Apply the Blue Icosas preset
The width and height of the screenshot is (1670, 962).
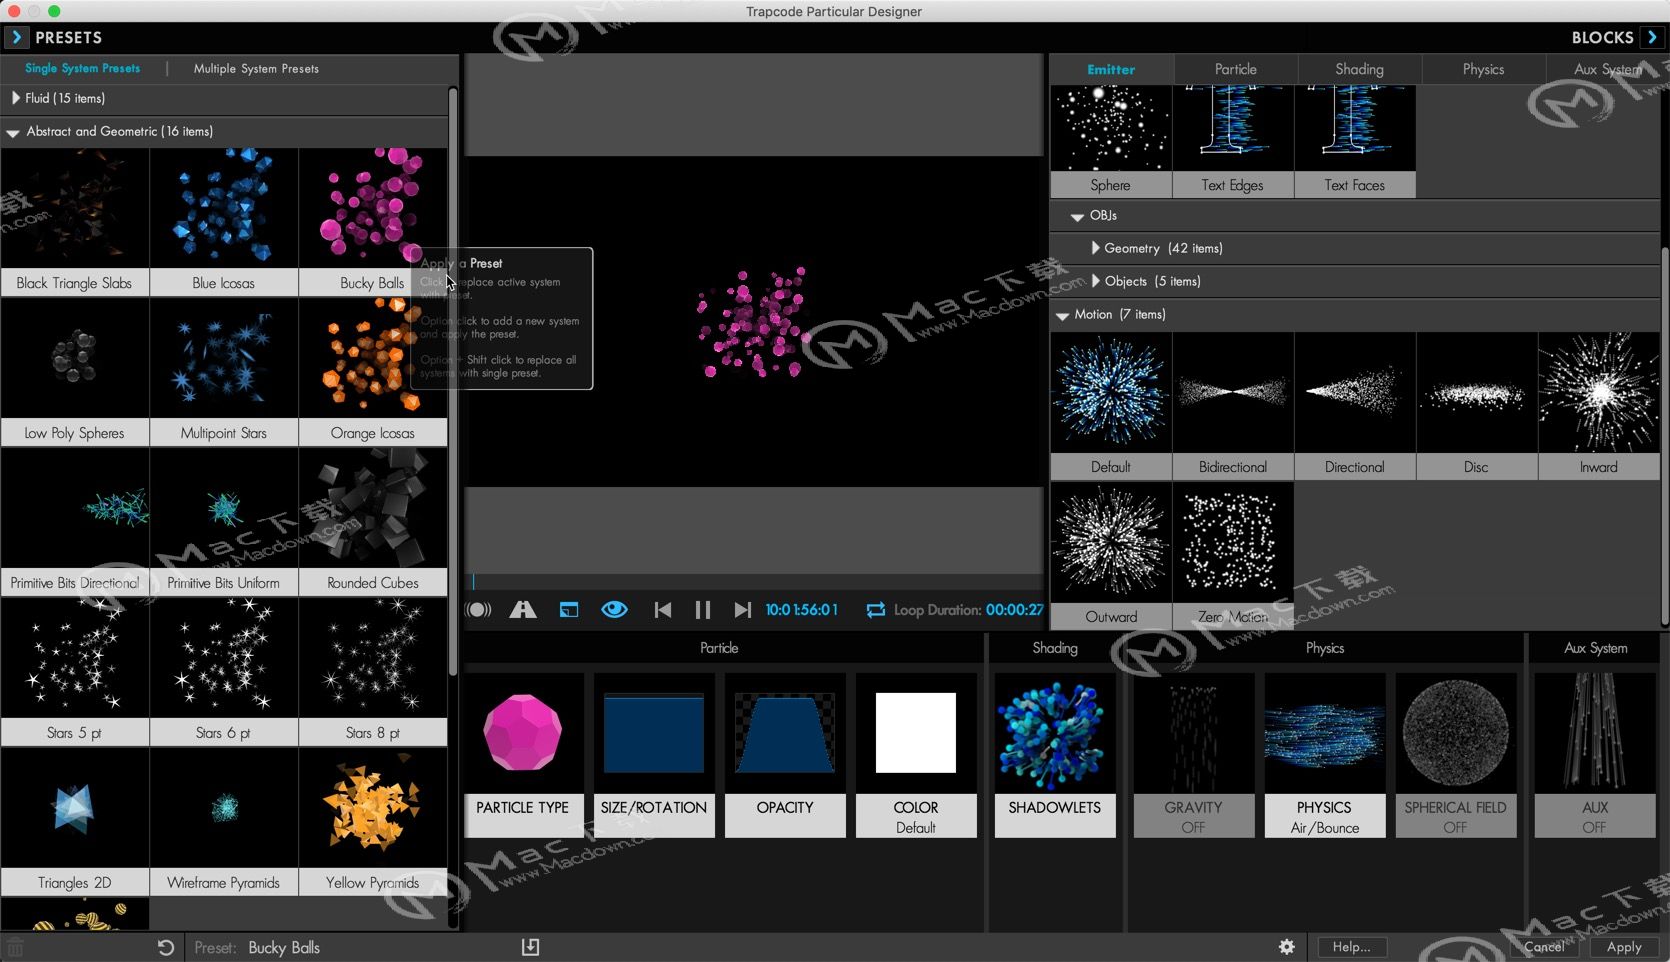[224, 222]
